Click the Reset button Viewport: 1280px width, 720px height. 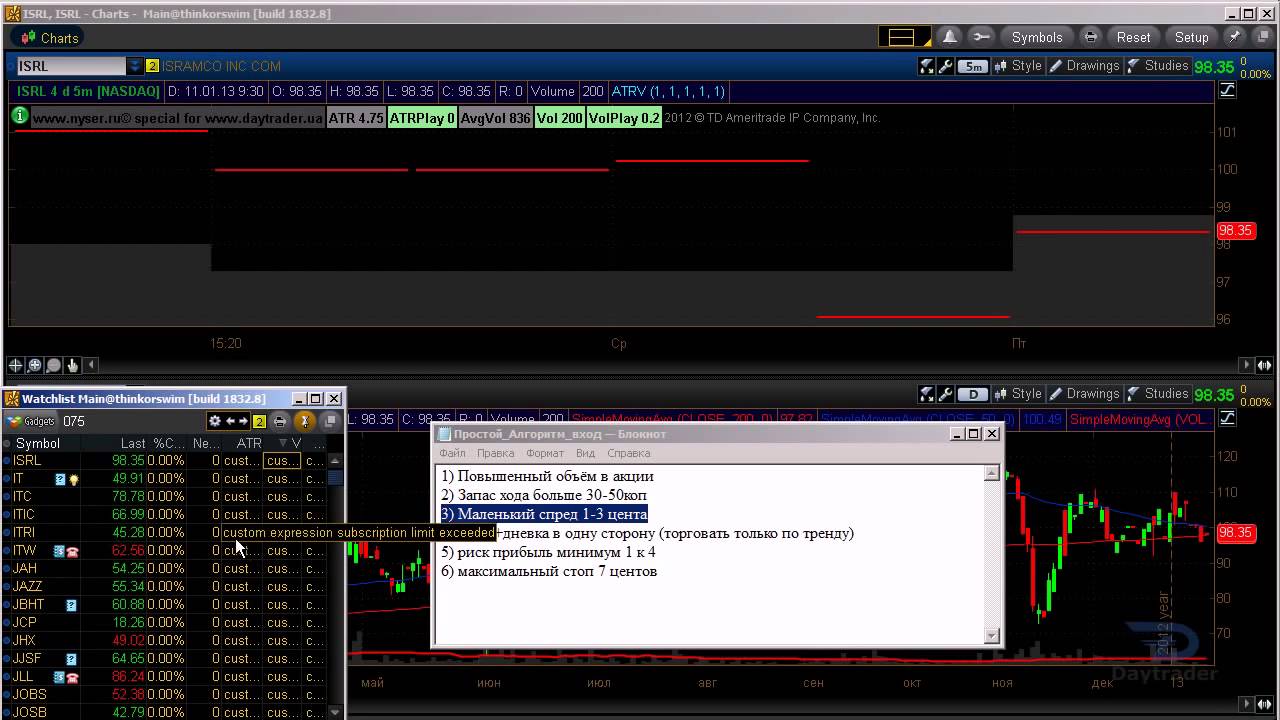(1133, 37)
